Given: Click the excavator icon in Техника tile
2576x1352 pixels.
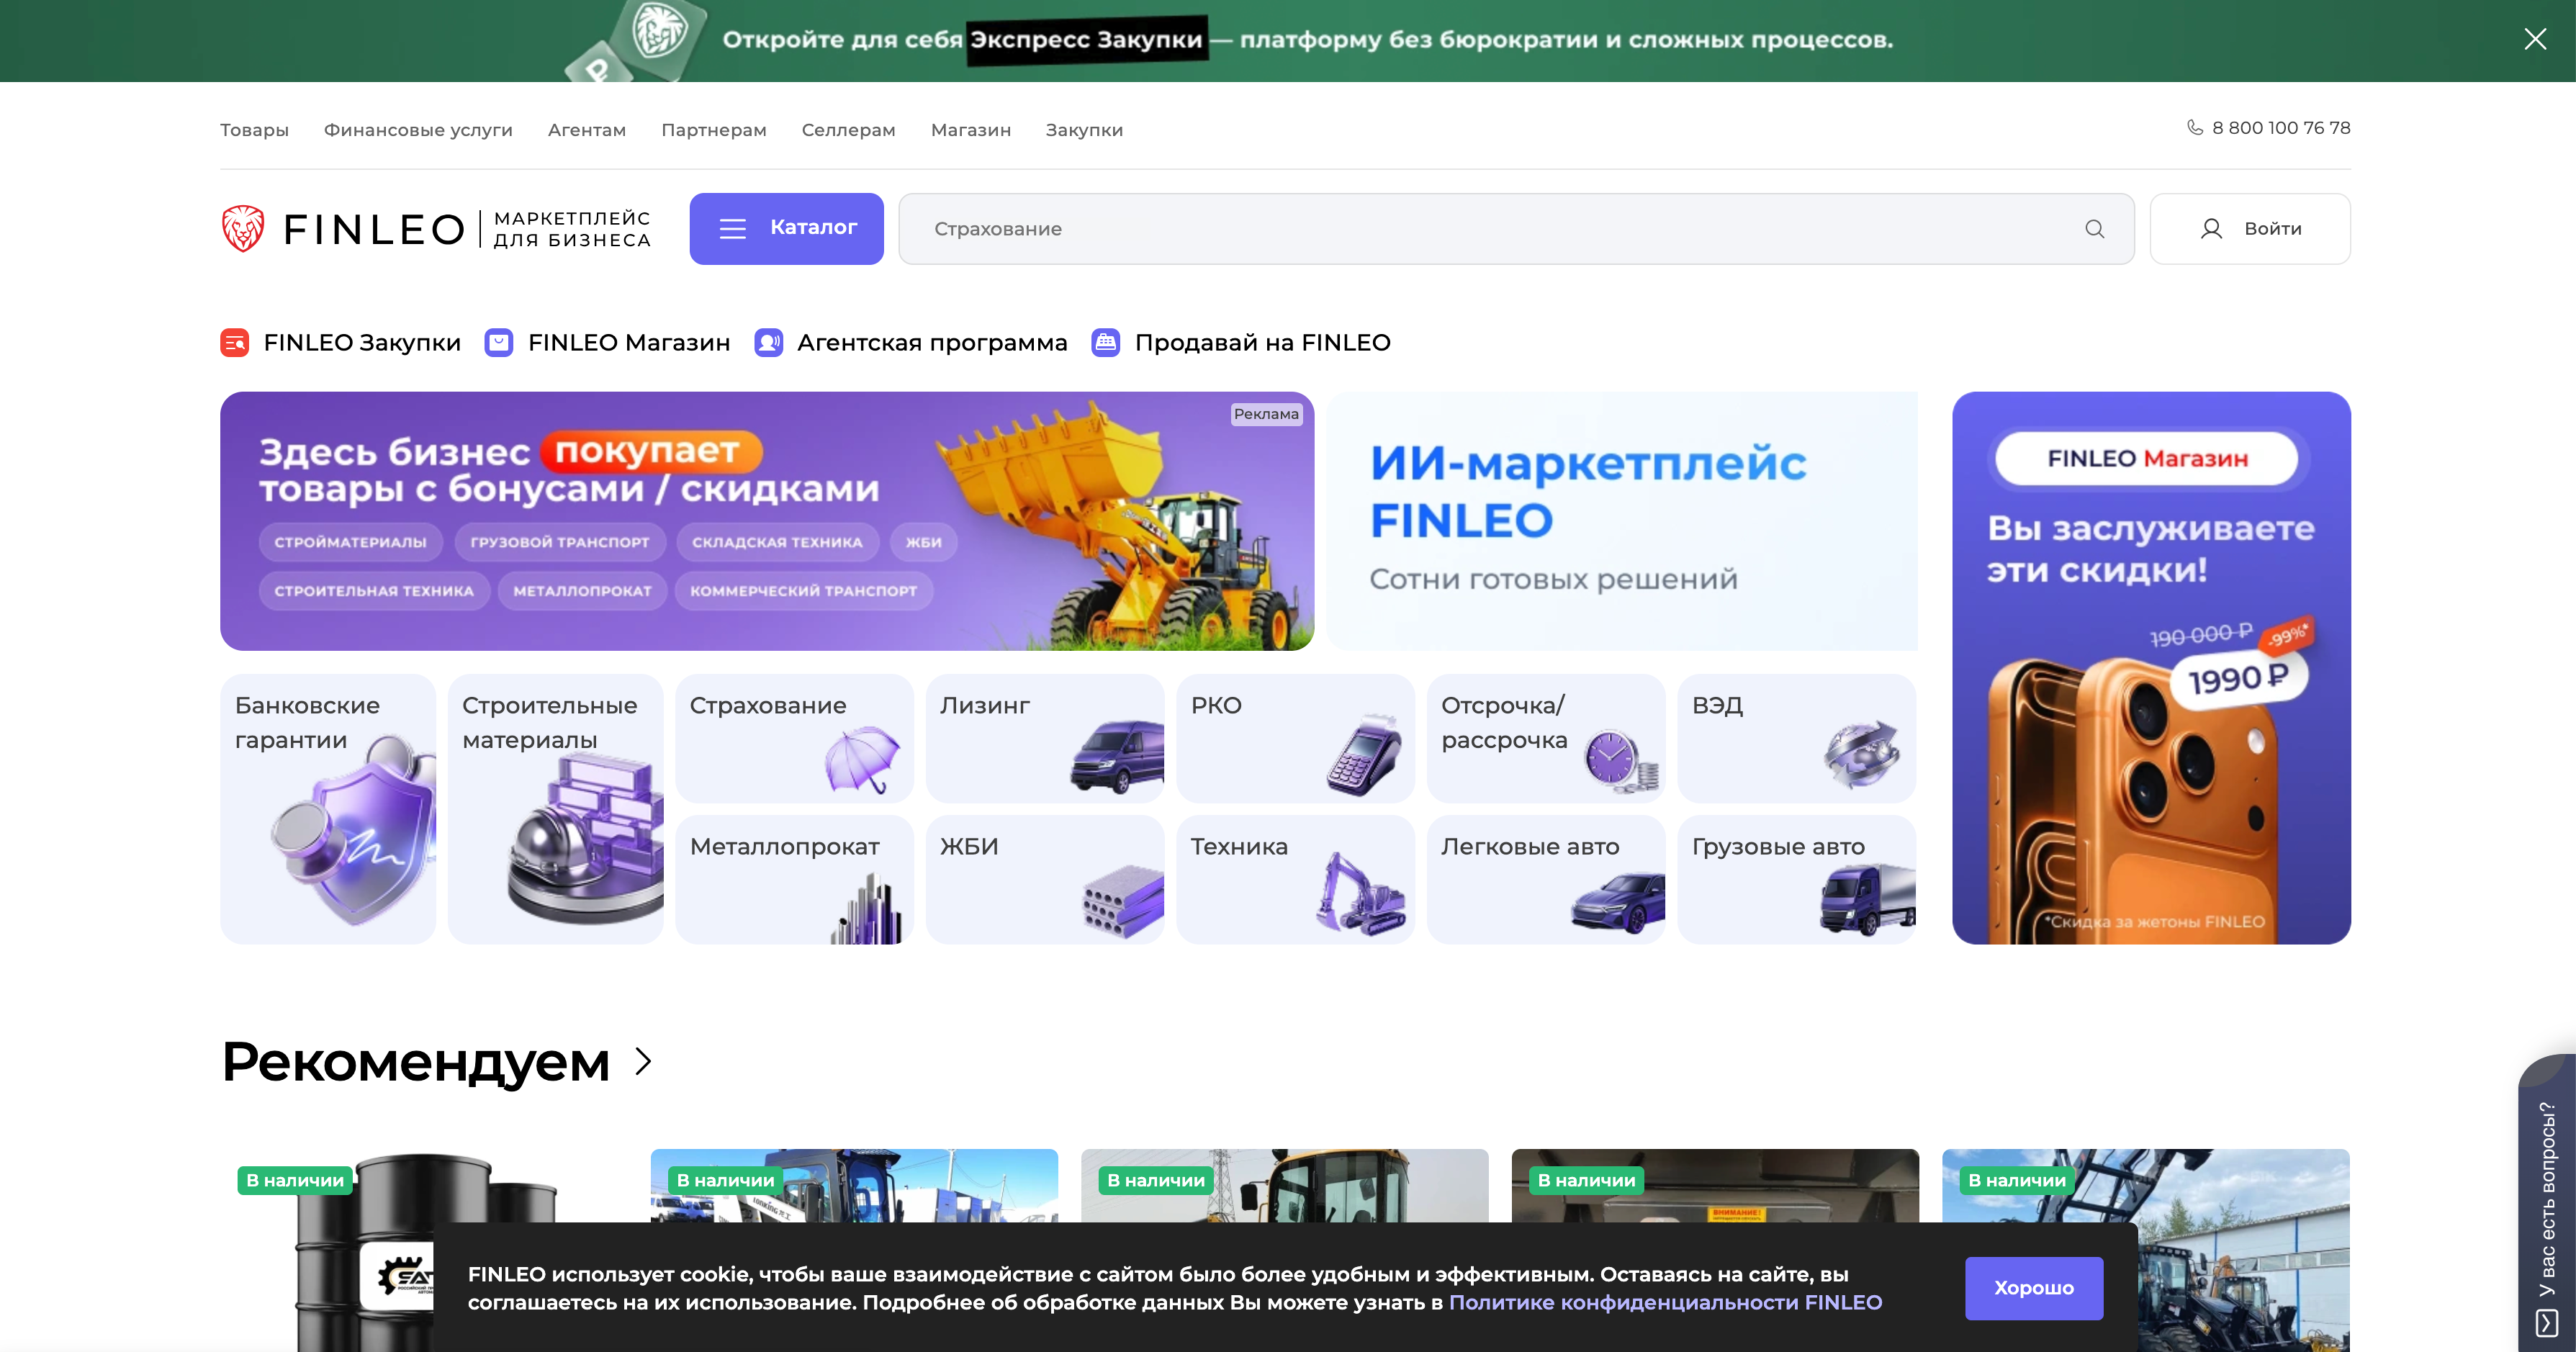Looking at the screenshot, I should [x=1360, y=893].
